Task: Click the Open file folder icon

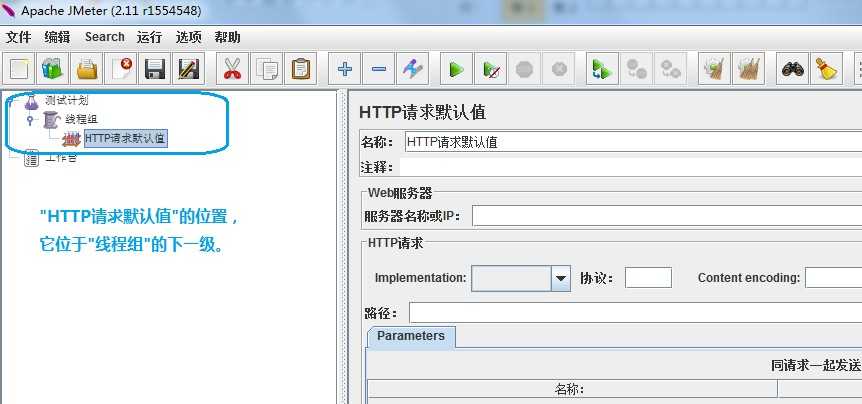Action: point(87,69)
